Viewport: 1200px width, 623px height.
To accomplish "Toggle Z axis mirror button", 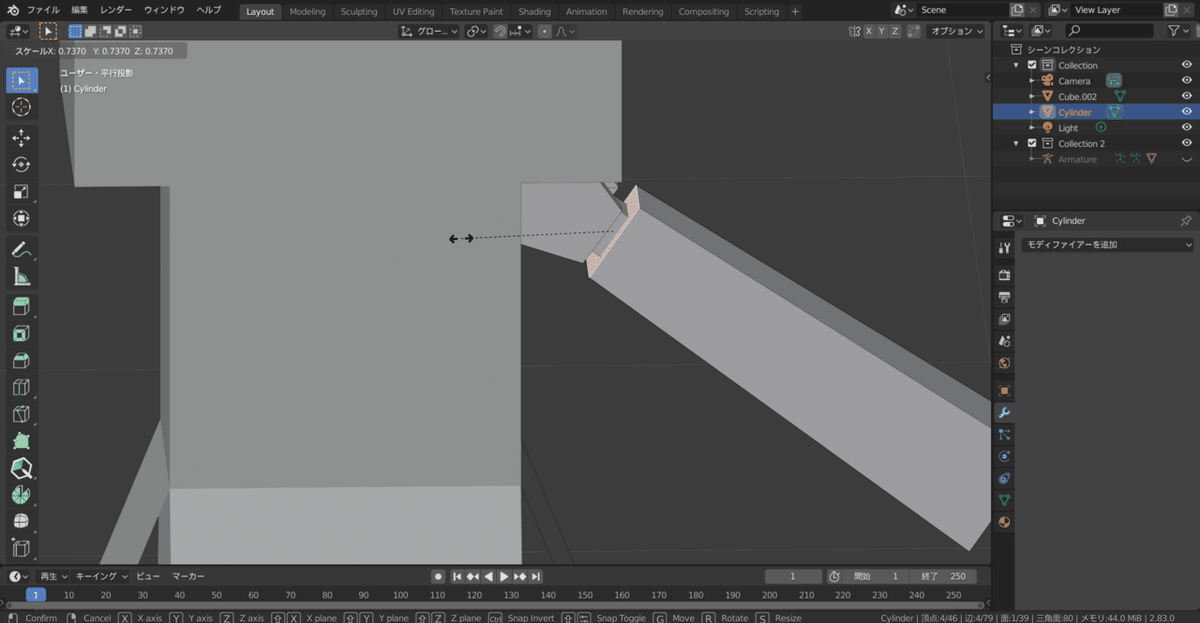I will (895, 31).
